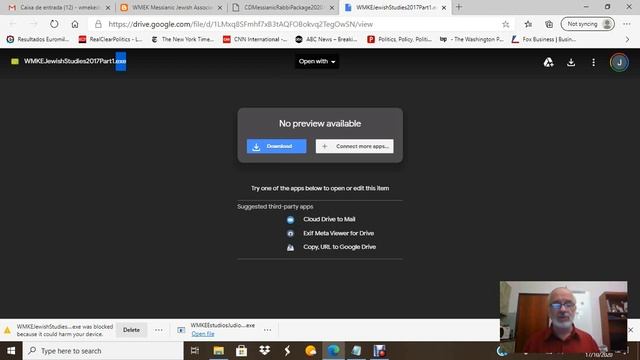Open Resultados Euromil bookmark
640x360 pixels.
coord(38,39)
